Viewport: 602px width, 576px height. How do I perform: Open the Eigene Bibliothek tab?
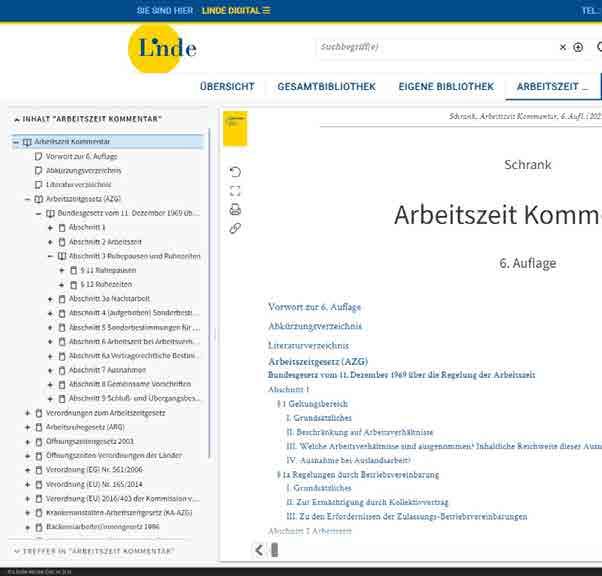[446, 87]
